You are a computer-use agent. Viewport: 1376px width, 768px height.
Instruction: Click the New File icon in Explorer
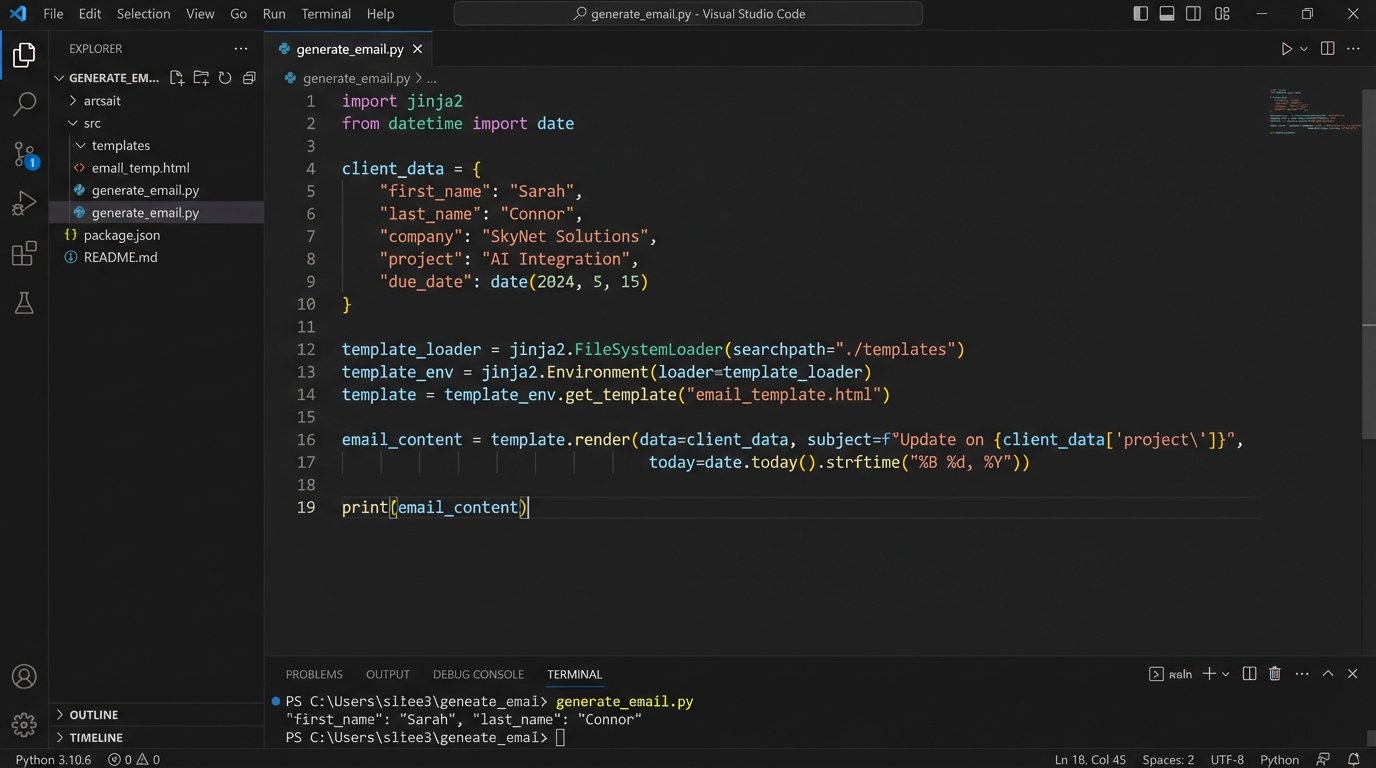[x=177, y=78]
